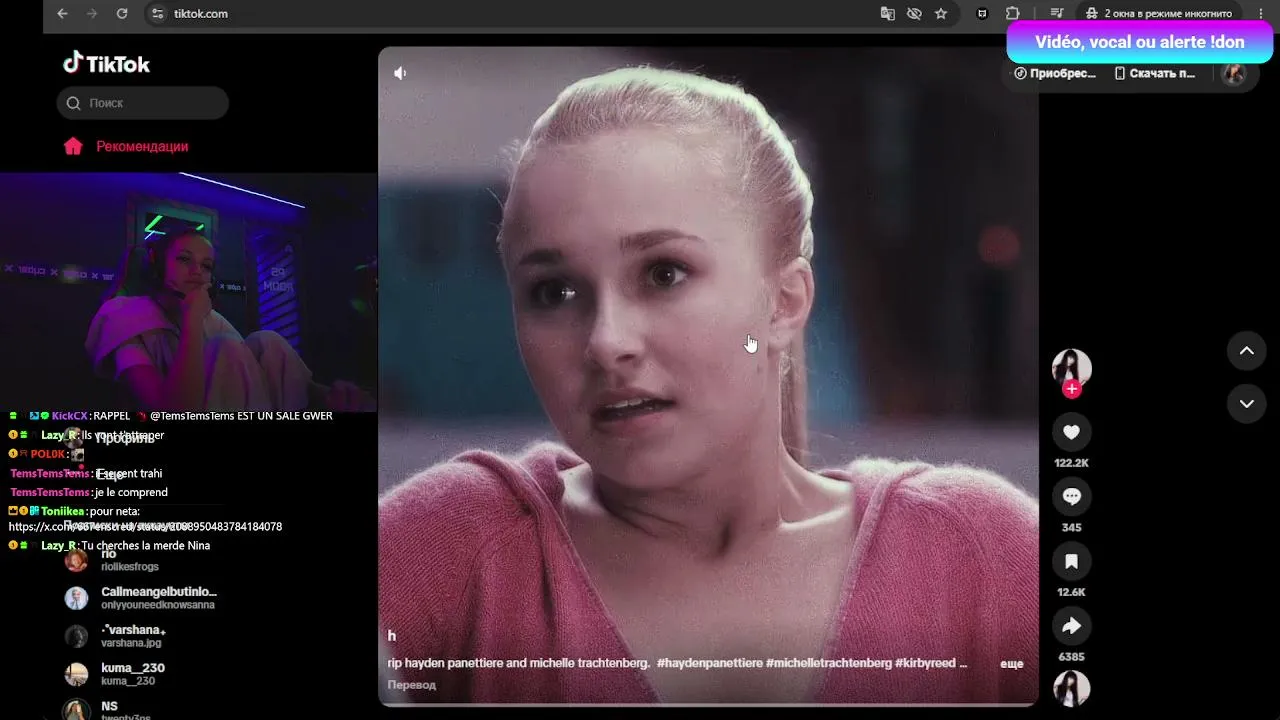1280x720 pixels.
Task: Focus the Поиск search field
Action: 143,103
